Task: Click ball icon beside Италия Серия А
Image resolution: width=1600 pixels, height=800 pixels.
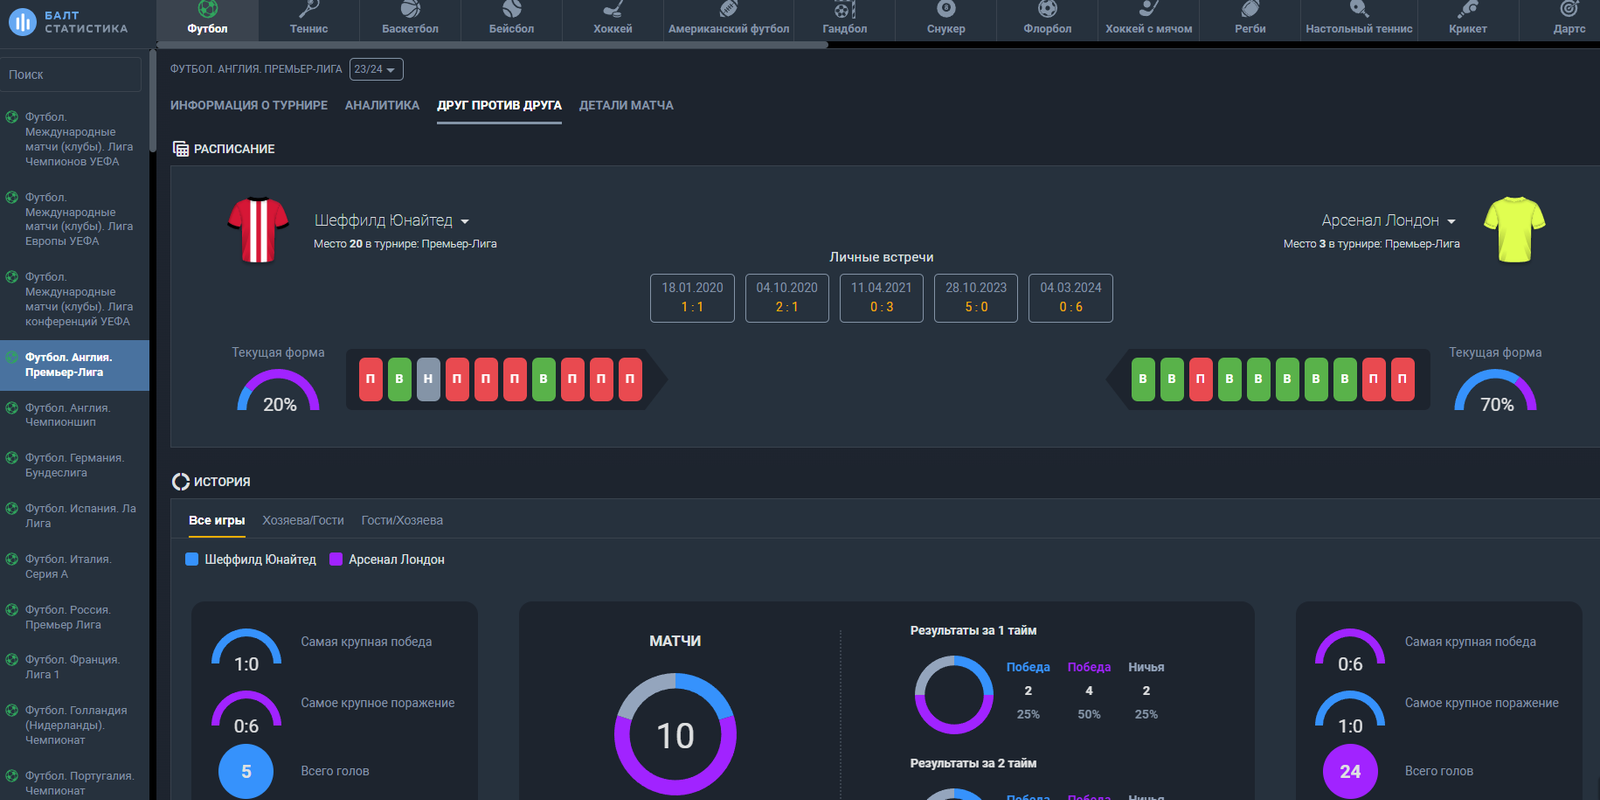Action: coord(12,560)
